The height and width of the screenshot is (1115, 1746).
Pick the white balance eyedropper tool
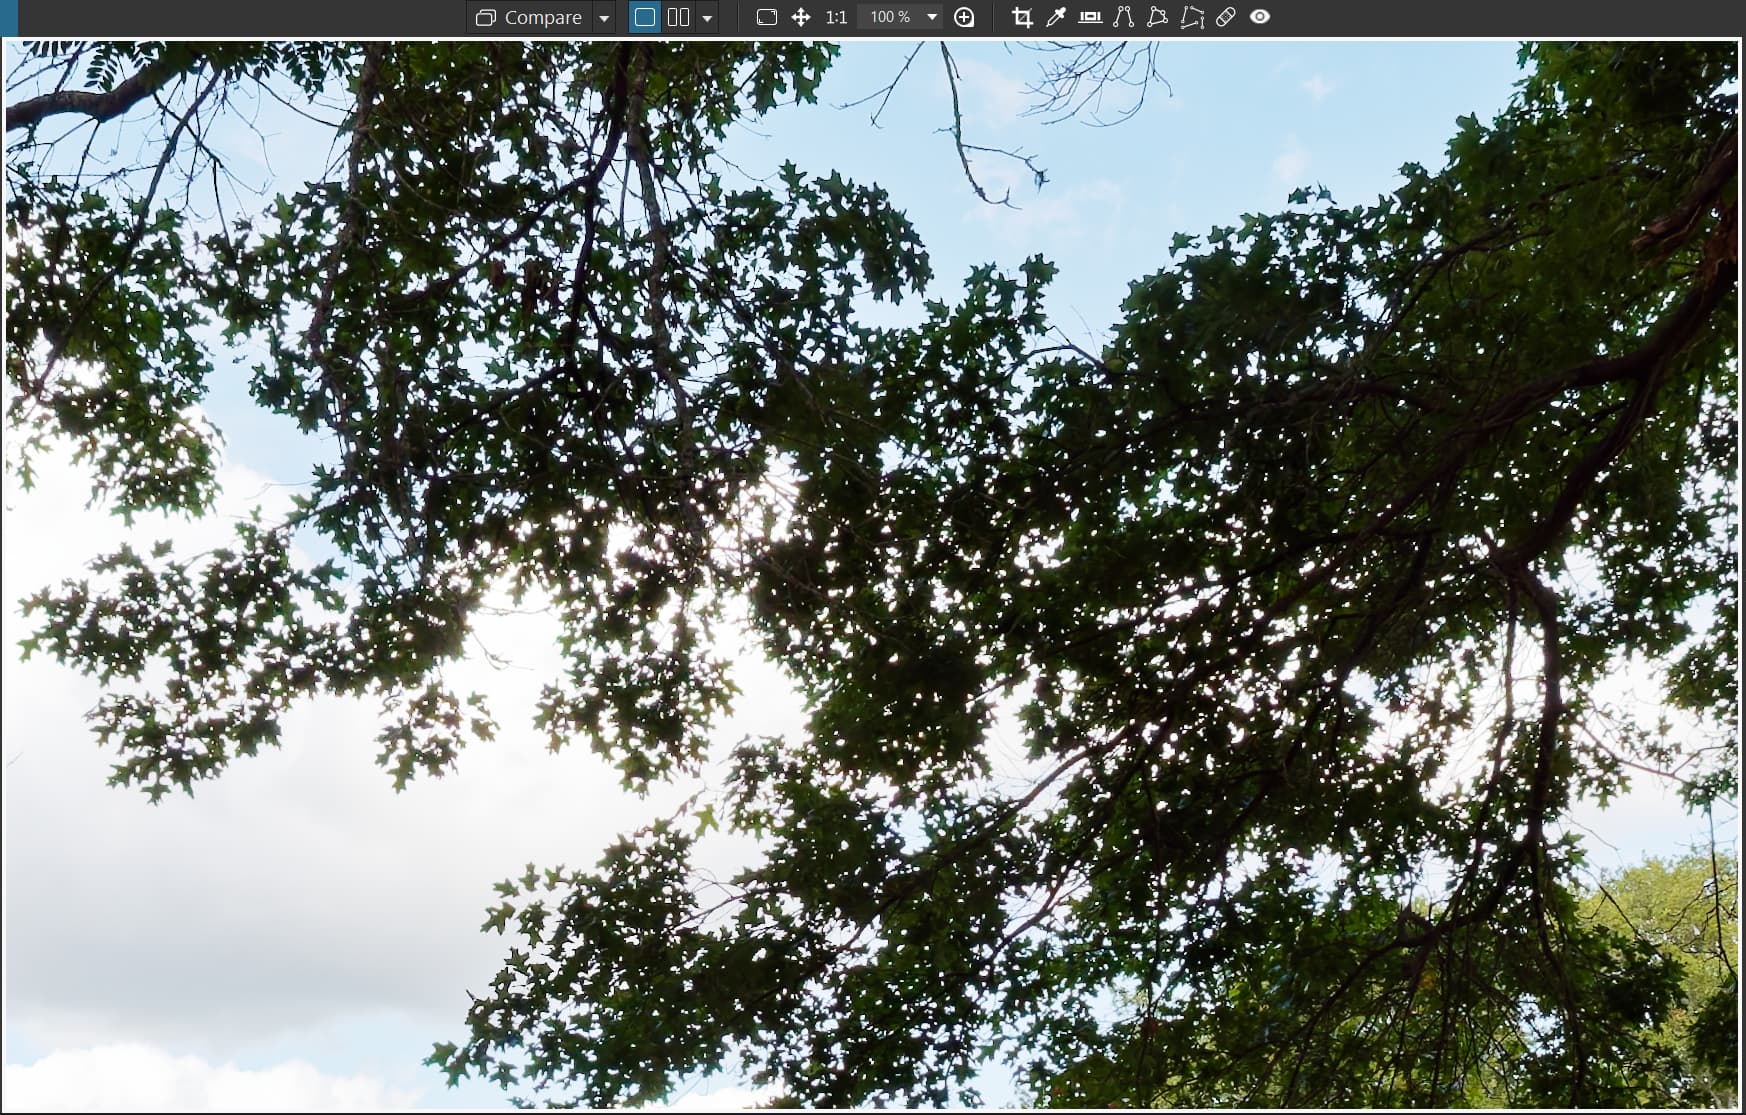1055,17
